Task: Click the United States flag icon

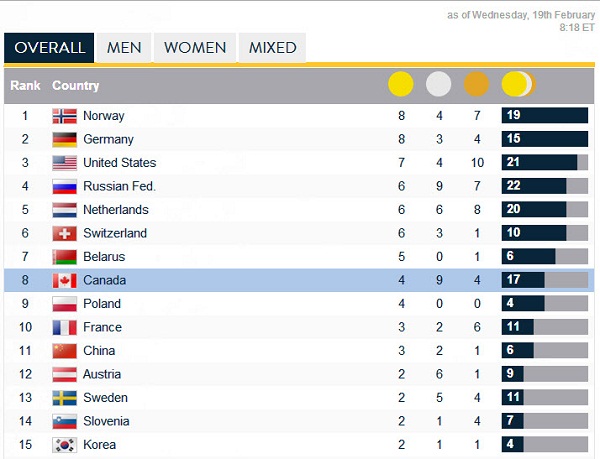Action: (65, 163)
